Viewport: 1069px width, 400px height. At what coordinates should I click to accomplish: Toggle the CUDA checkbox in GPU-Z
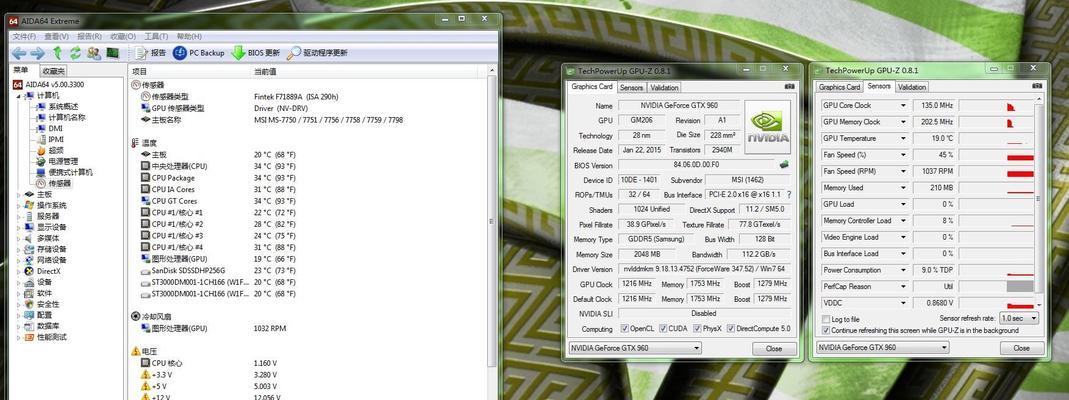click(663, 329)
